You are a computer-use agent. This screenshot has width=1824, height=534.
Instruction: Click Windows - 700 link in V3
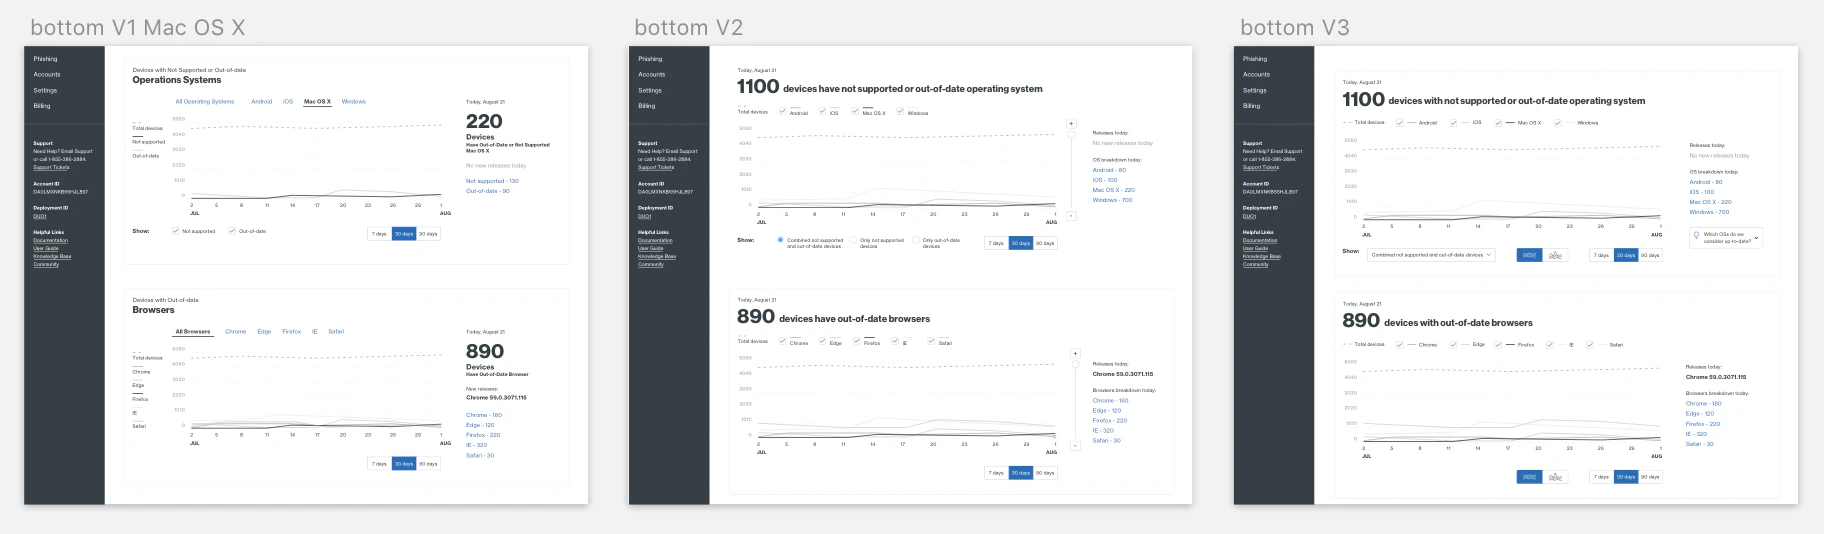point(1709,212)
